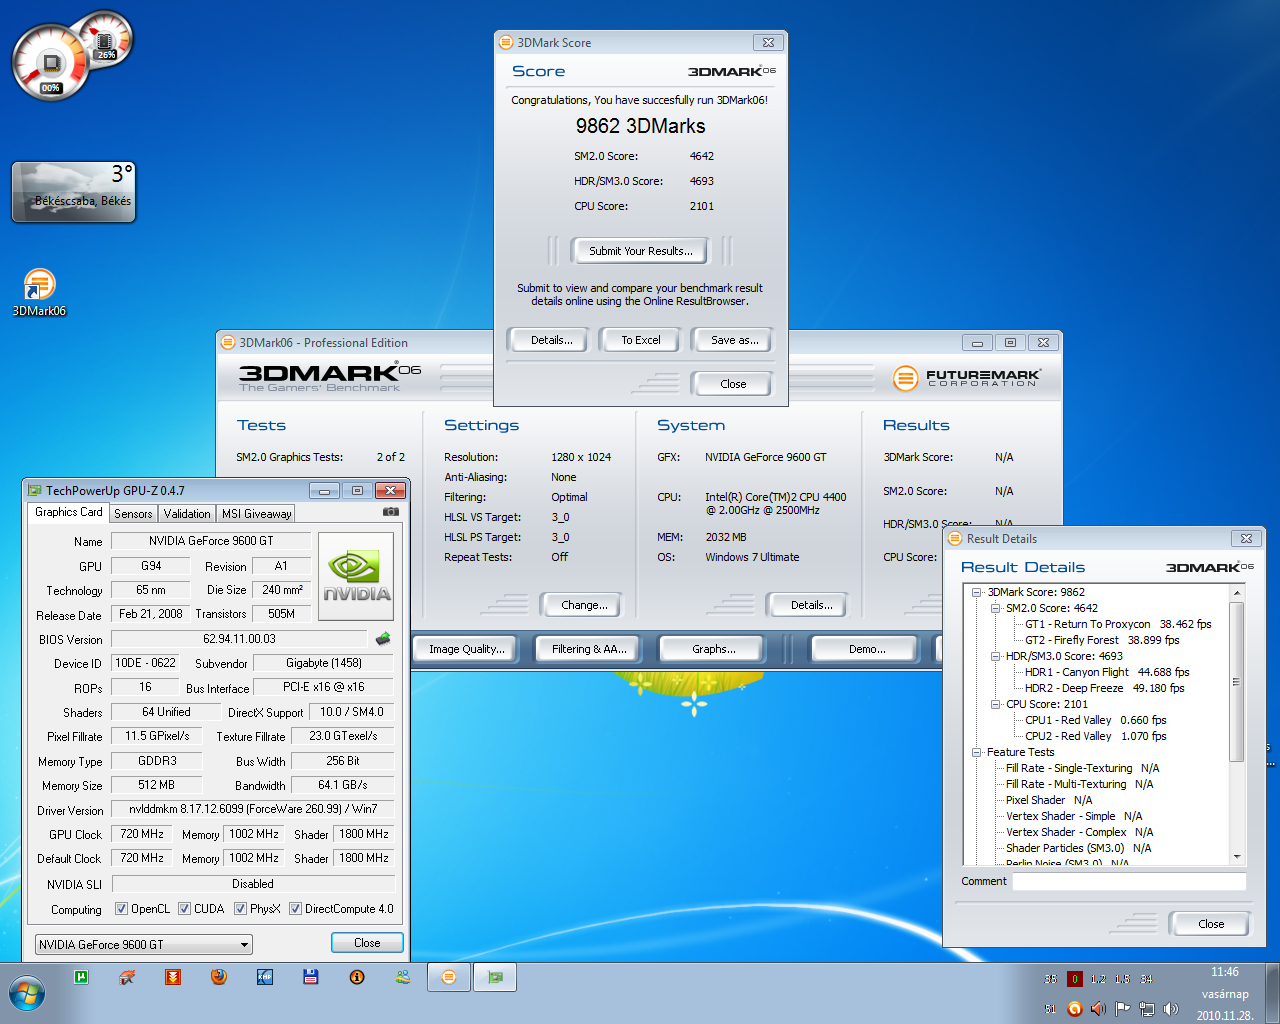Switch to the Sensors tab
This screenshot has height=1024, width=1280.
click(x=133, y=514)
